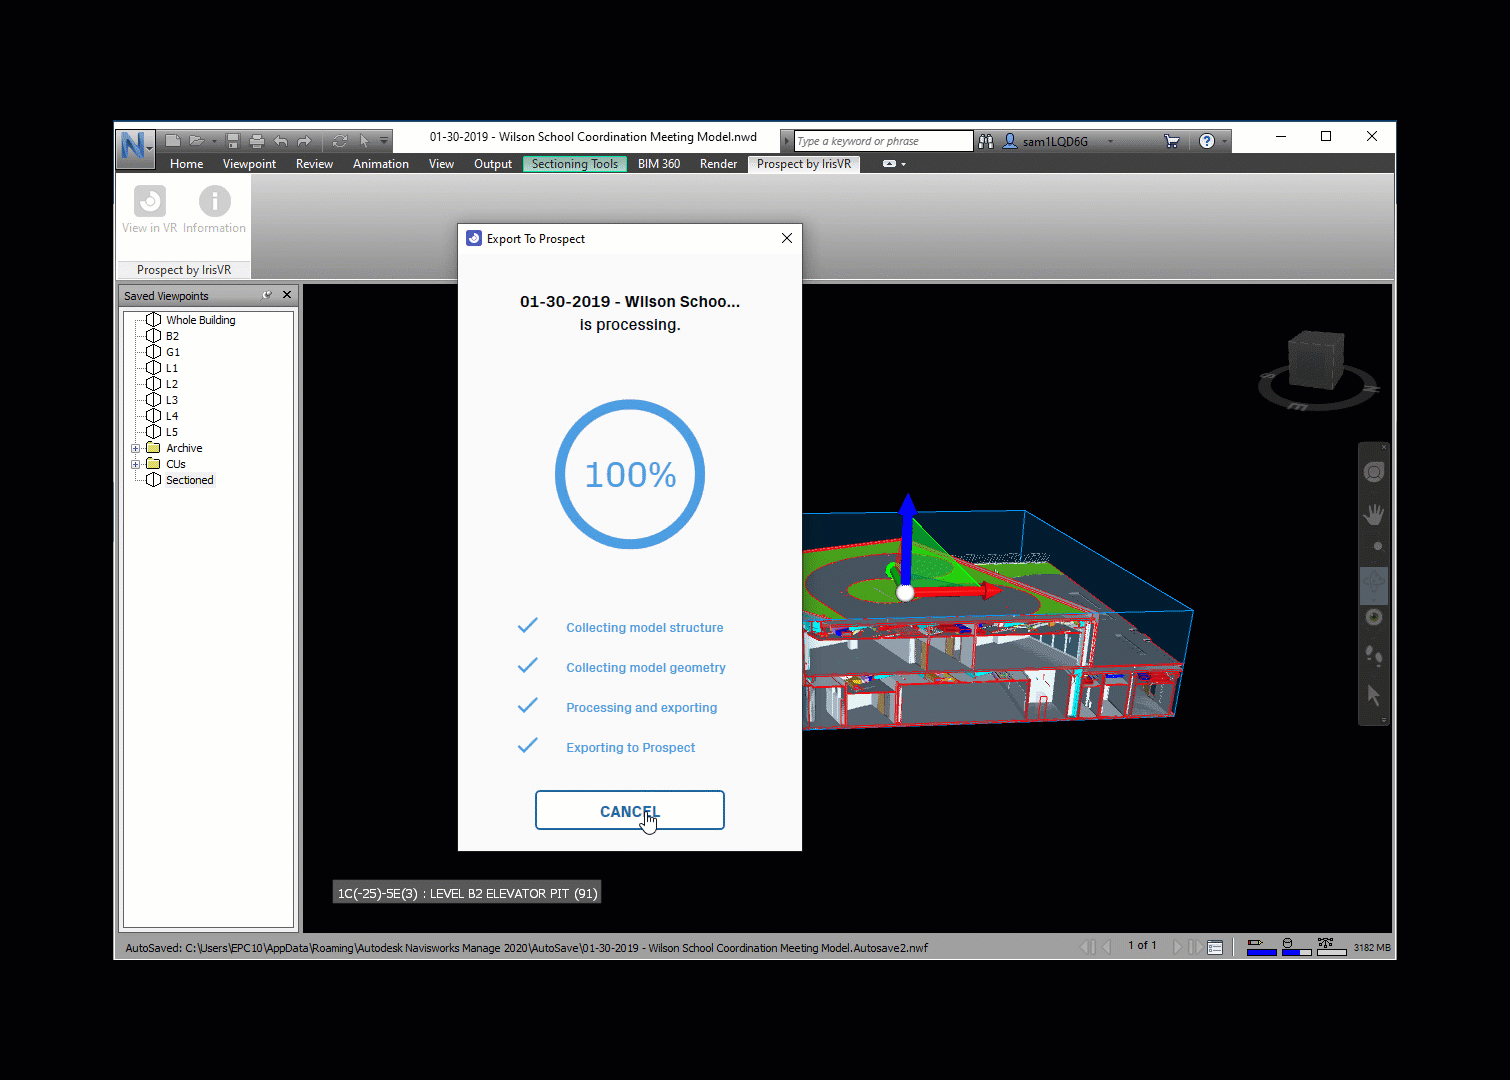Viewport: 1510px width, 1080px height.
Task: Open the Animation ribbon tab
Action: 381,164
